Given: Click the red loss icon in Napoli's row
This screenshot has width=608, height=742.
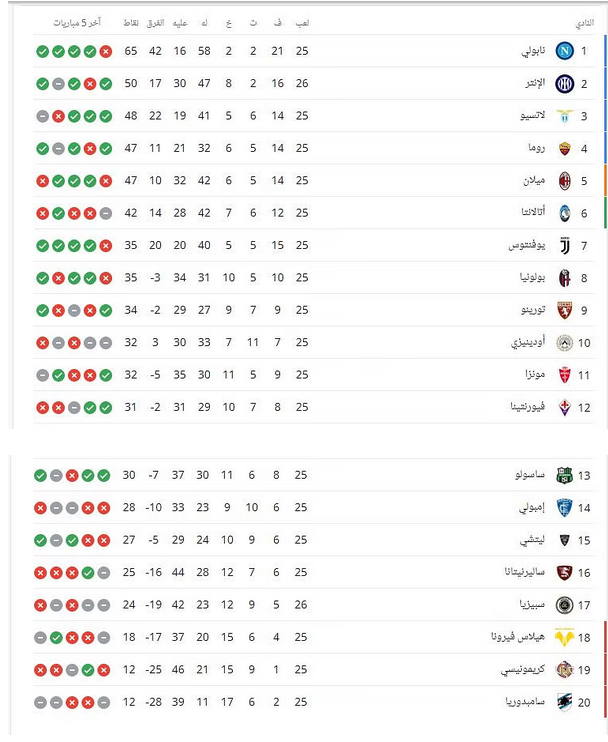Looking at the screenshot, I should 106,51.
